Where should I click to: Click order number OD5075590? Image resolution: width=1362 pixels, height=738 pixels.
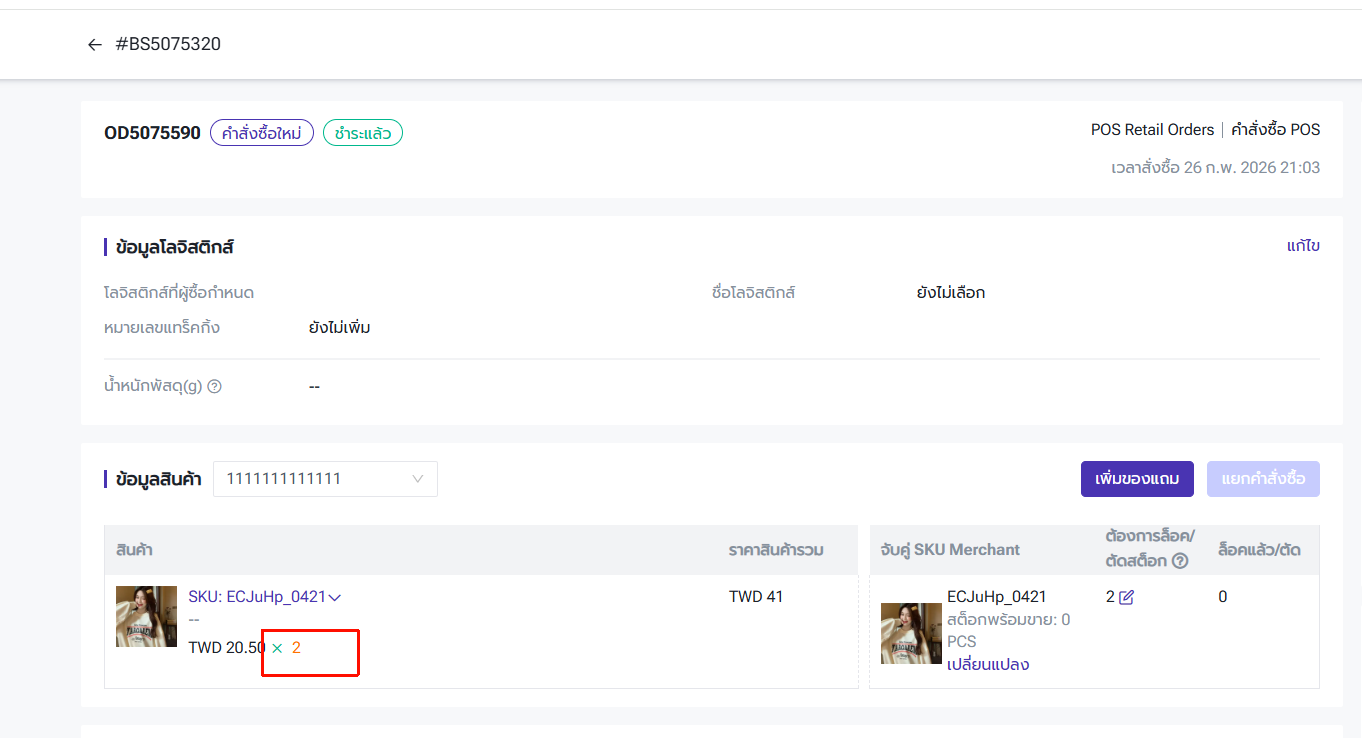tap(152, 133)
